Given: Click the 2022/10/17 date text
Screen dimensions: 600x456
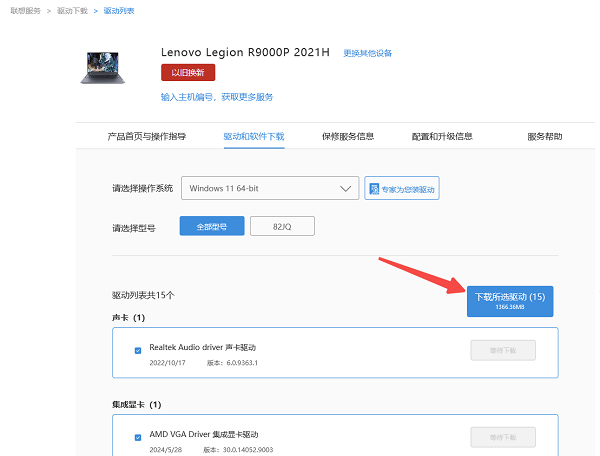Looking at the screenshot, I should click(x=167, y=363).
